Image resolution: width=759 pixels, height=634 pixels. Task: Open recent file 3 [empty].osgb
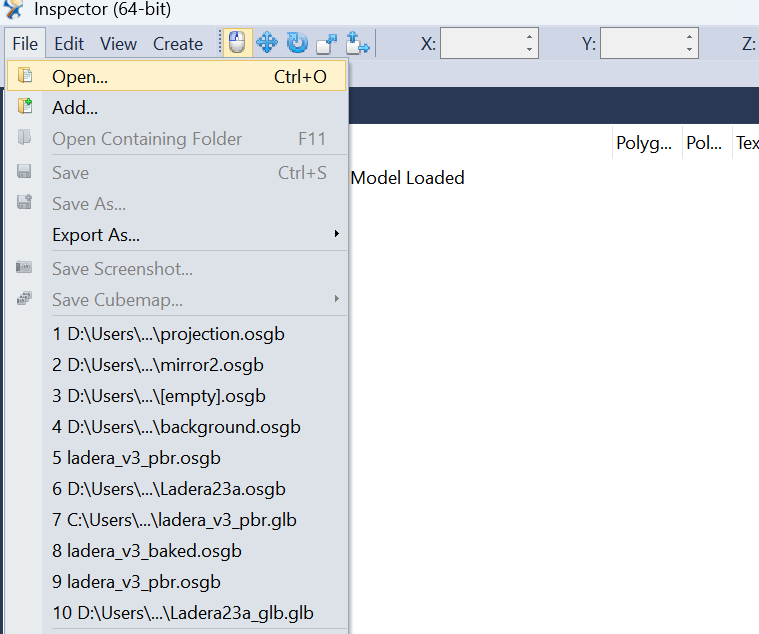177,396
